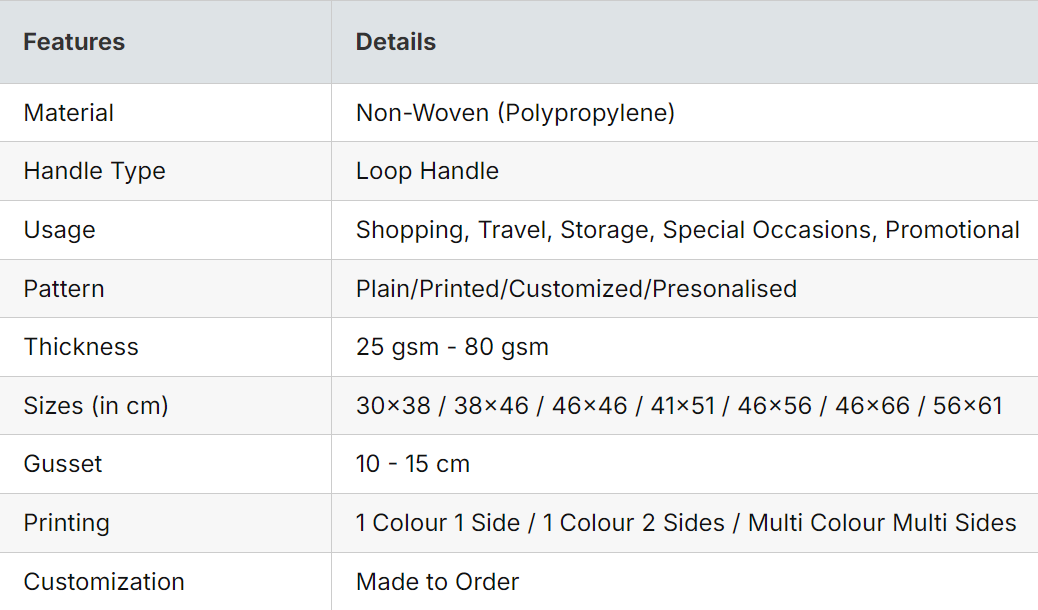Click the Made to Order value
1038x610 pixels.
tap(437, 582)
